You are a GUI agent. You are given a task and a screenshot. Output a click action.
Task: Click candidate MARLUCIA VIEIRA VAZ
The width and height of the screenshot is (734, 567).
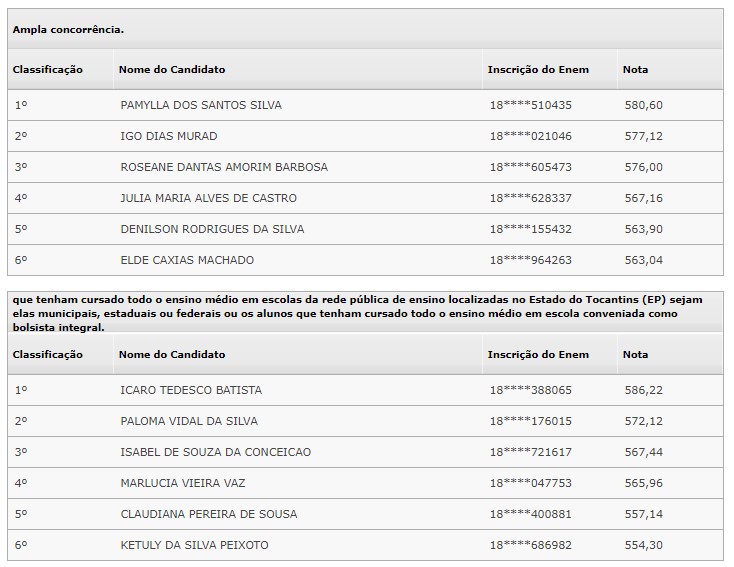[183, 483]
